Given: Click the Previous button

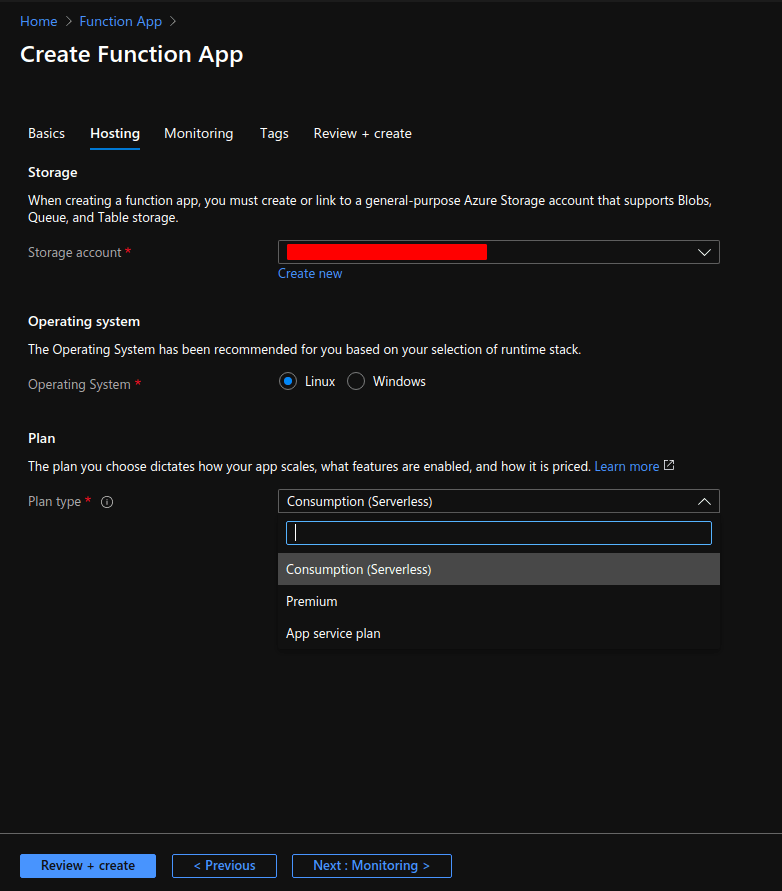Looking at the screenshot, I should [x=224, y=865].
